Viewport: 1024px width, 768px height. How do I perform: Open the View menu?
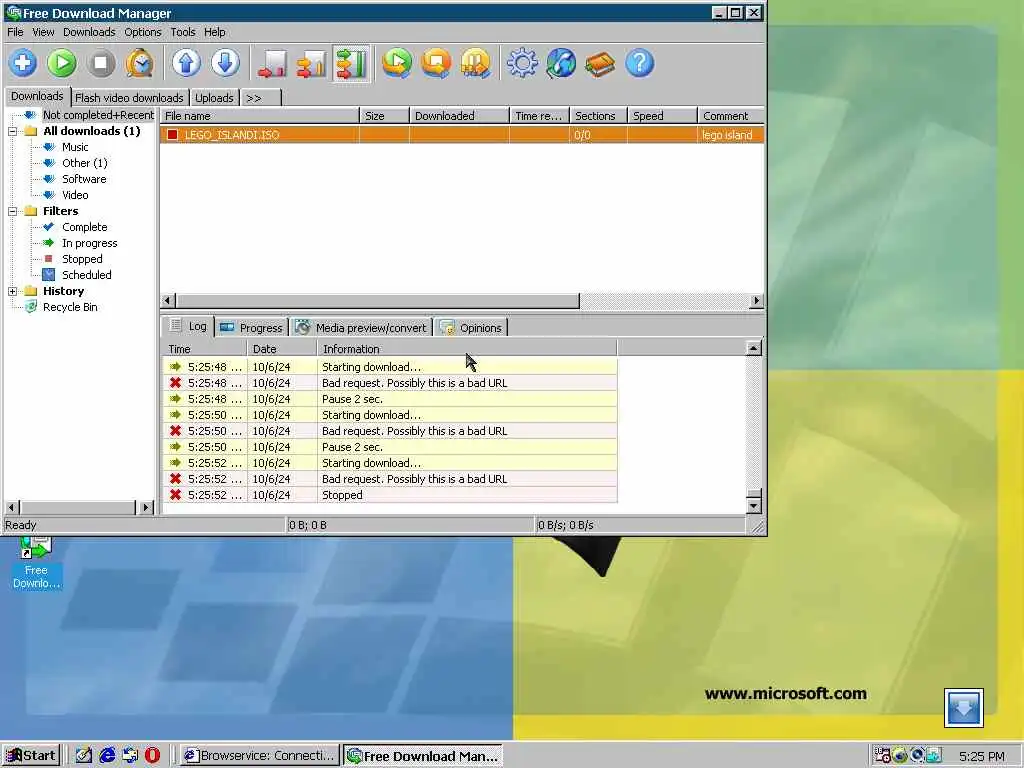coord(43,32)
